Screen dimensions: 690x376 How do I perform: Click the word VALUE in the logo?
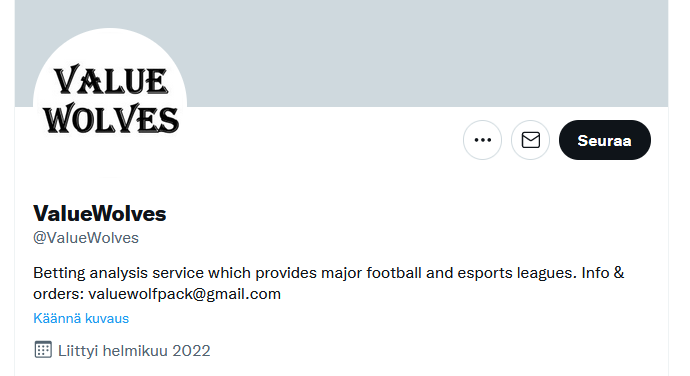(x=111, y=80)
